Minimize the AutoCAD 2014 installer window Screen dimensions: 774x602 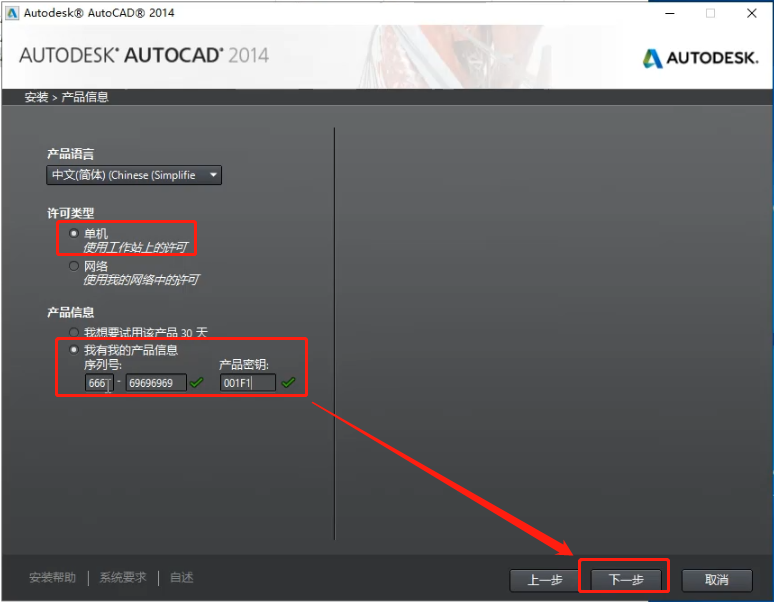point(670,13)
